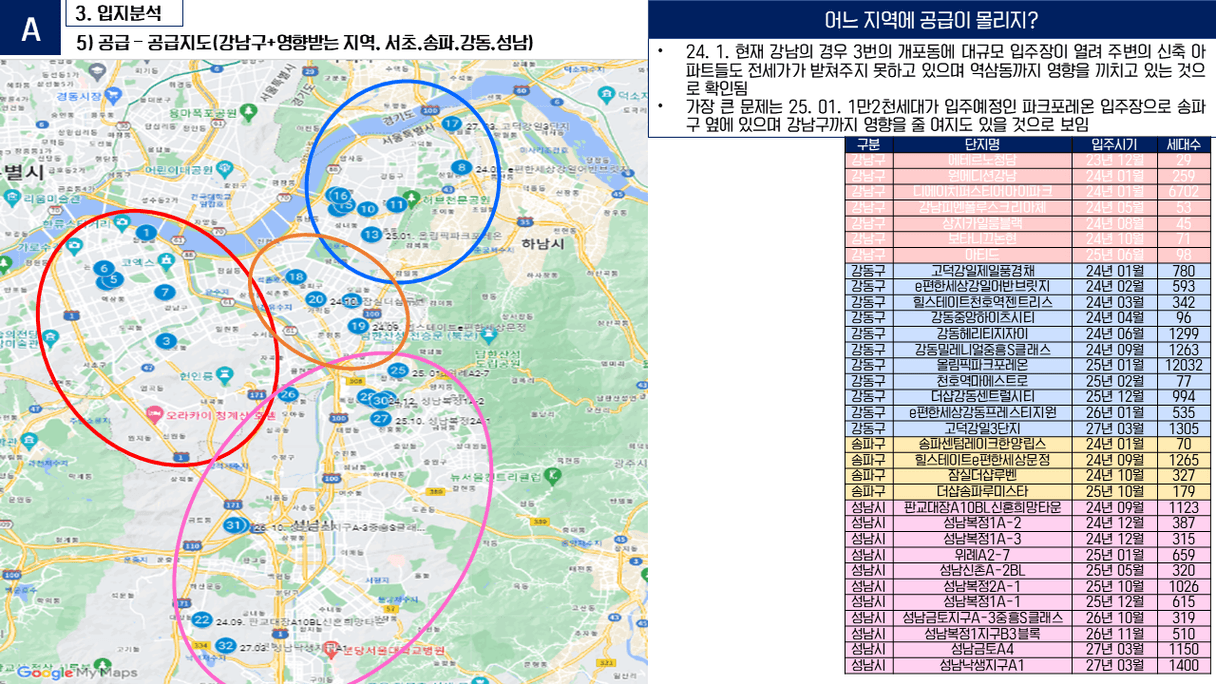This screenshot has height=684, width=1216.
Task: Select map marker number 26
Action: 288,394
